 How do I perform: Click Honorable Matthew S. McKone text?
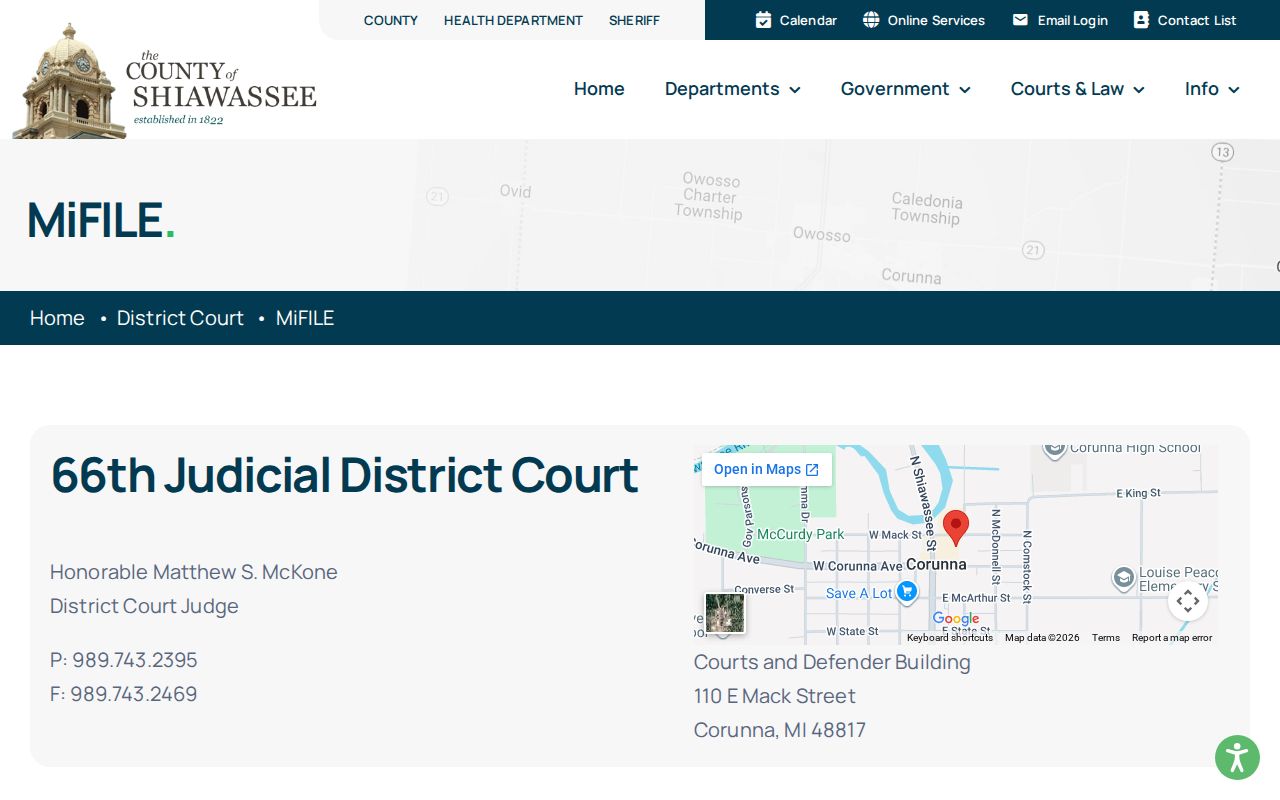[x=194, y=572]
